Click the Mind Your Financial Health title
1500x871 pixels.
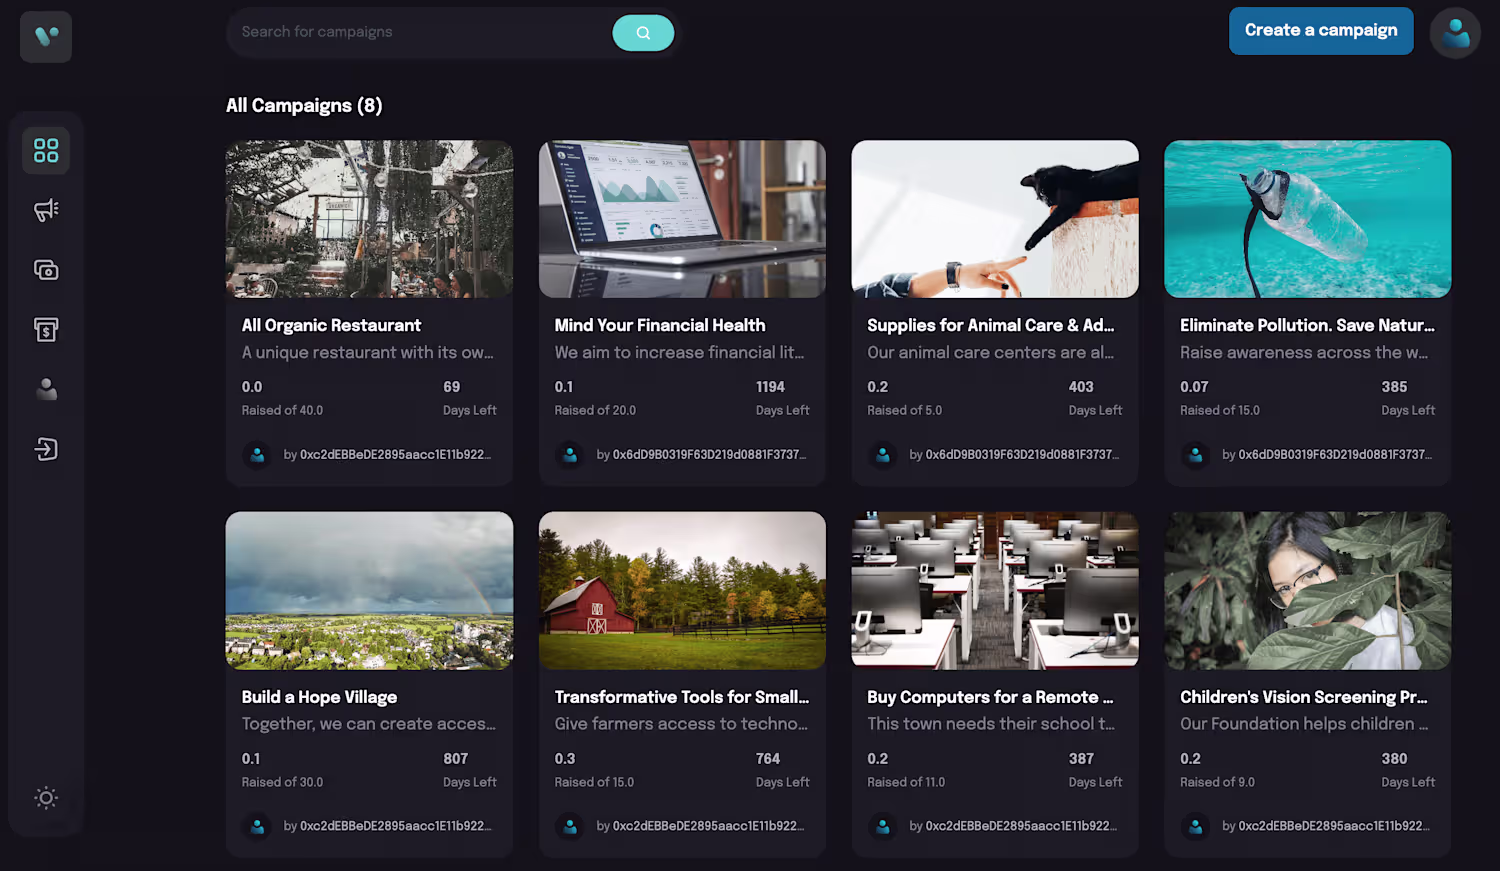tap(660, 325)
